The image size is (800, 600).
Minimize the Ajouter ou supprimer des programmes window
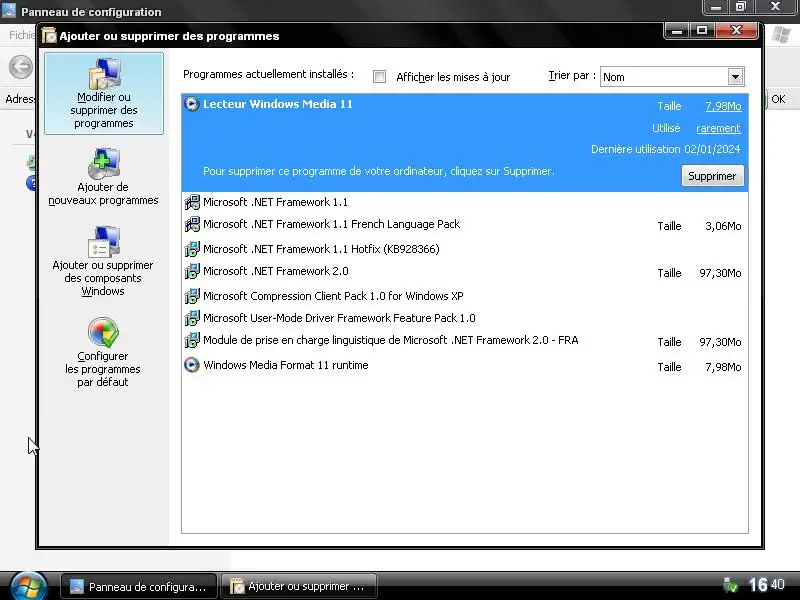[678, 31]
